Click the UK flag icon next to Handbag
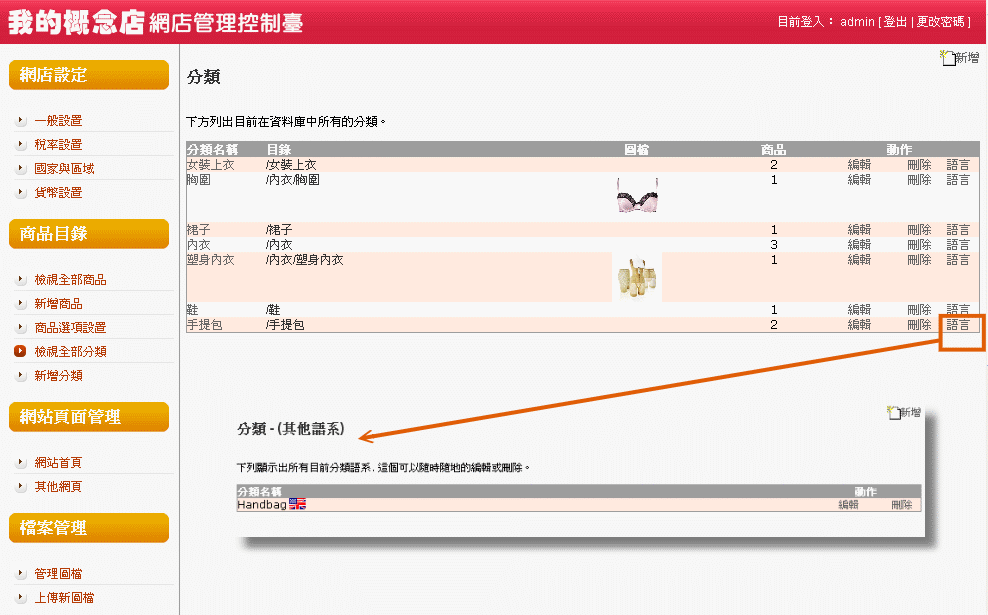This screenshot has height=615, width=988. click(x=297, y=505)
